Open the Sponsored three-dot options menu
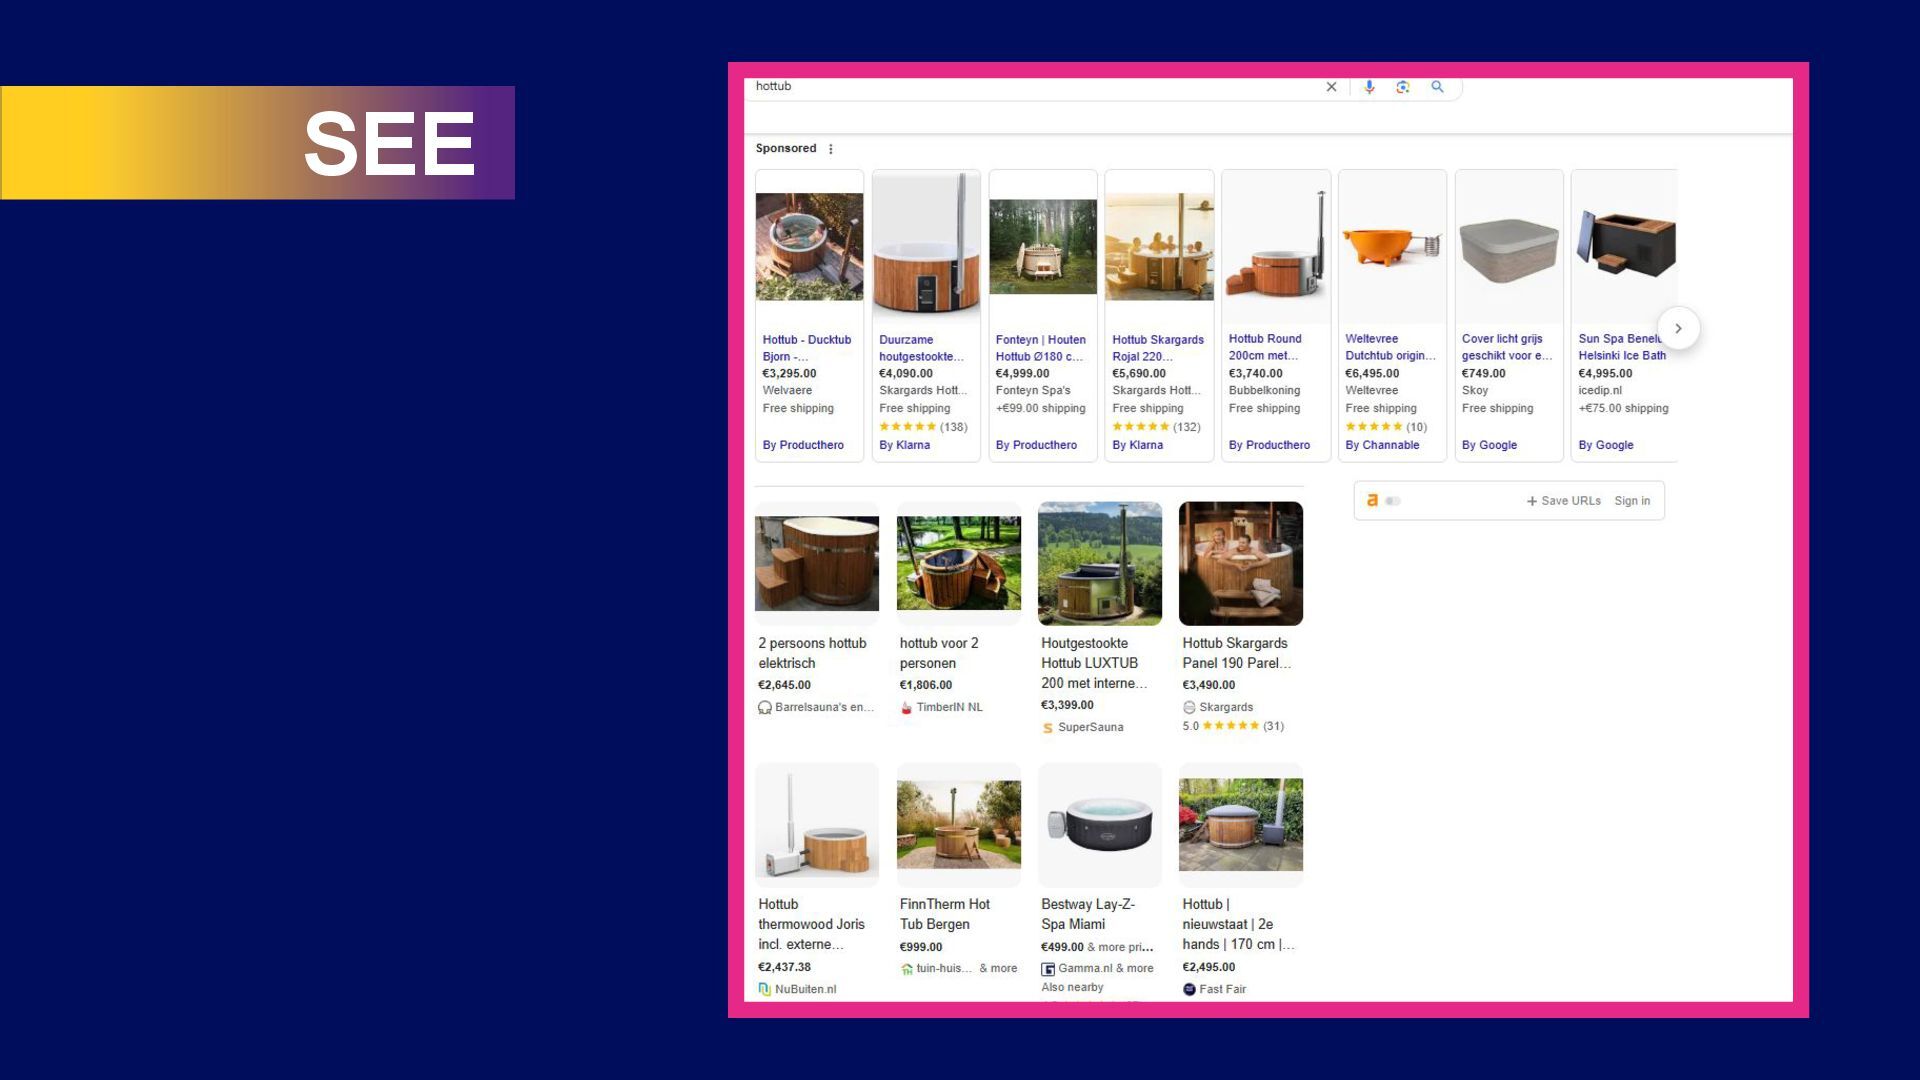Viewport: 1920px width, 1080px height. click(831, 149)
